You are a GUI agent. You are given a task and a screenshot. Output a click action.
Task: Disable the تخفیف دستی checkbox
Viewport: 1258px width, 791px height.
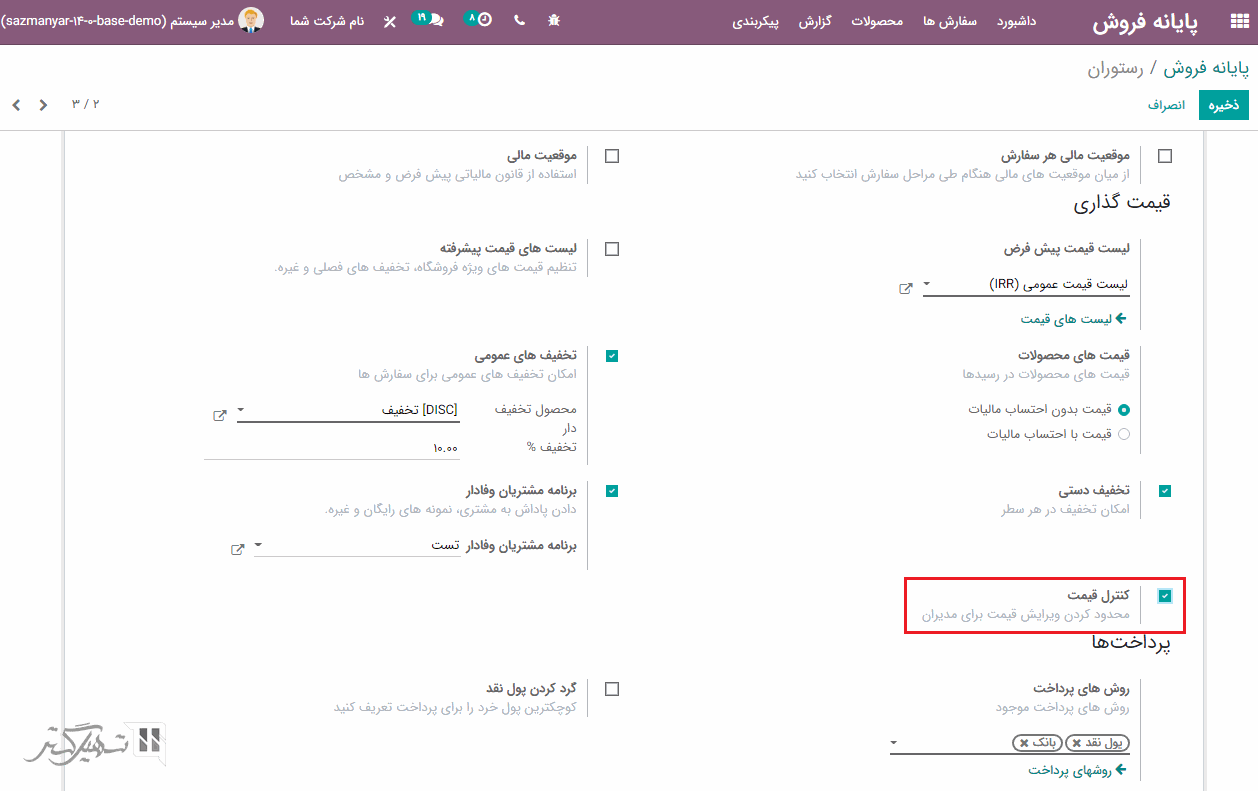click(x=1164, y=491)
